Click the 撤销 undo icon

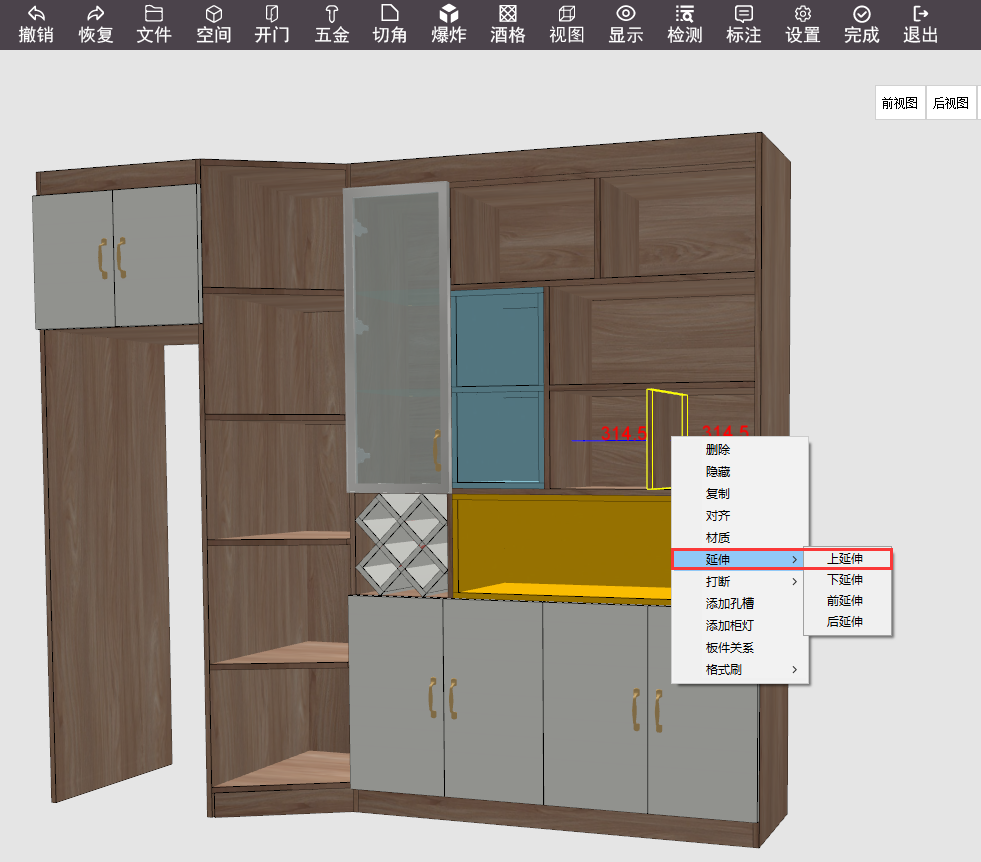[36, 13]
